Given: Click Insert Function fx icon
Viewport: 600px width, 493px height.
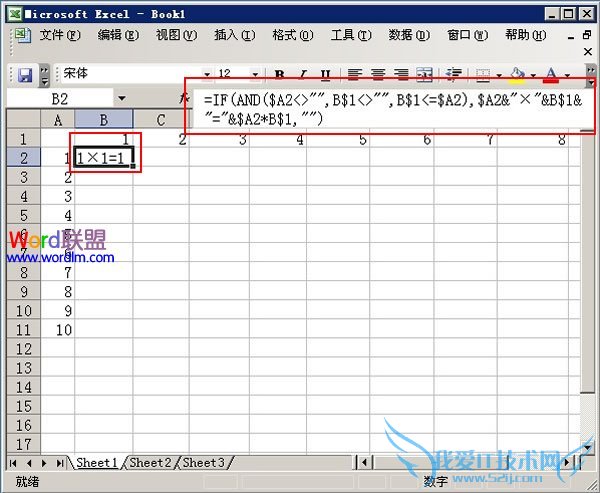Looking at the screenshot, I should [184, 99].
